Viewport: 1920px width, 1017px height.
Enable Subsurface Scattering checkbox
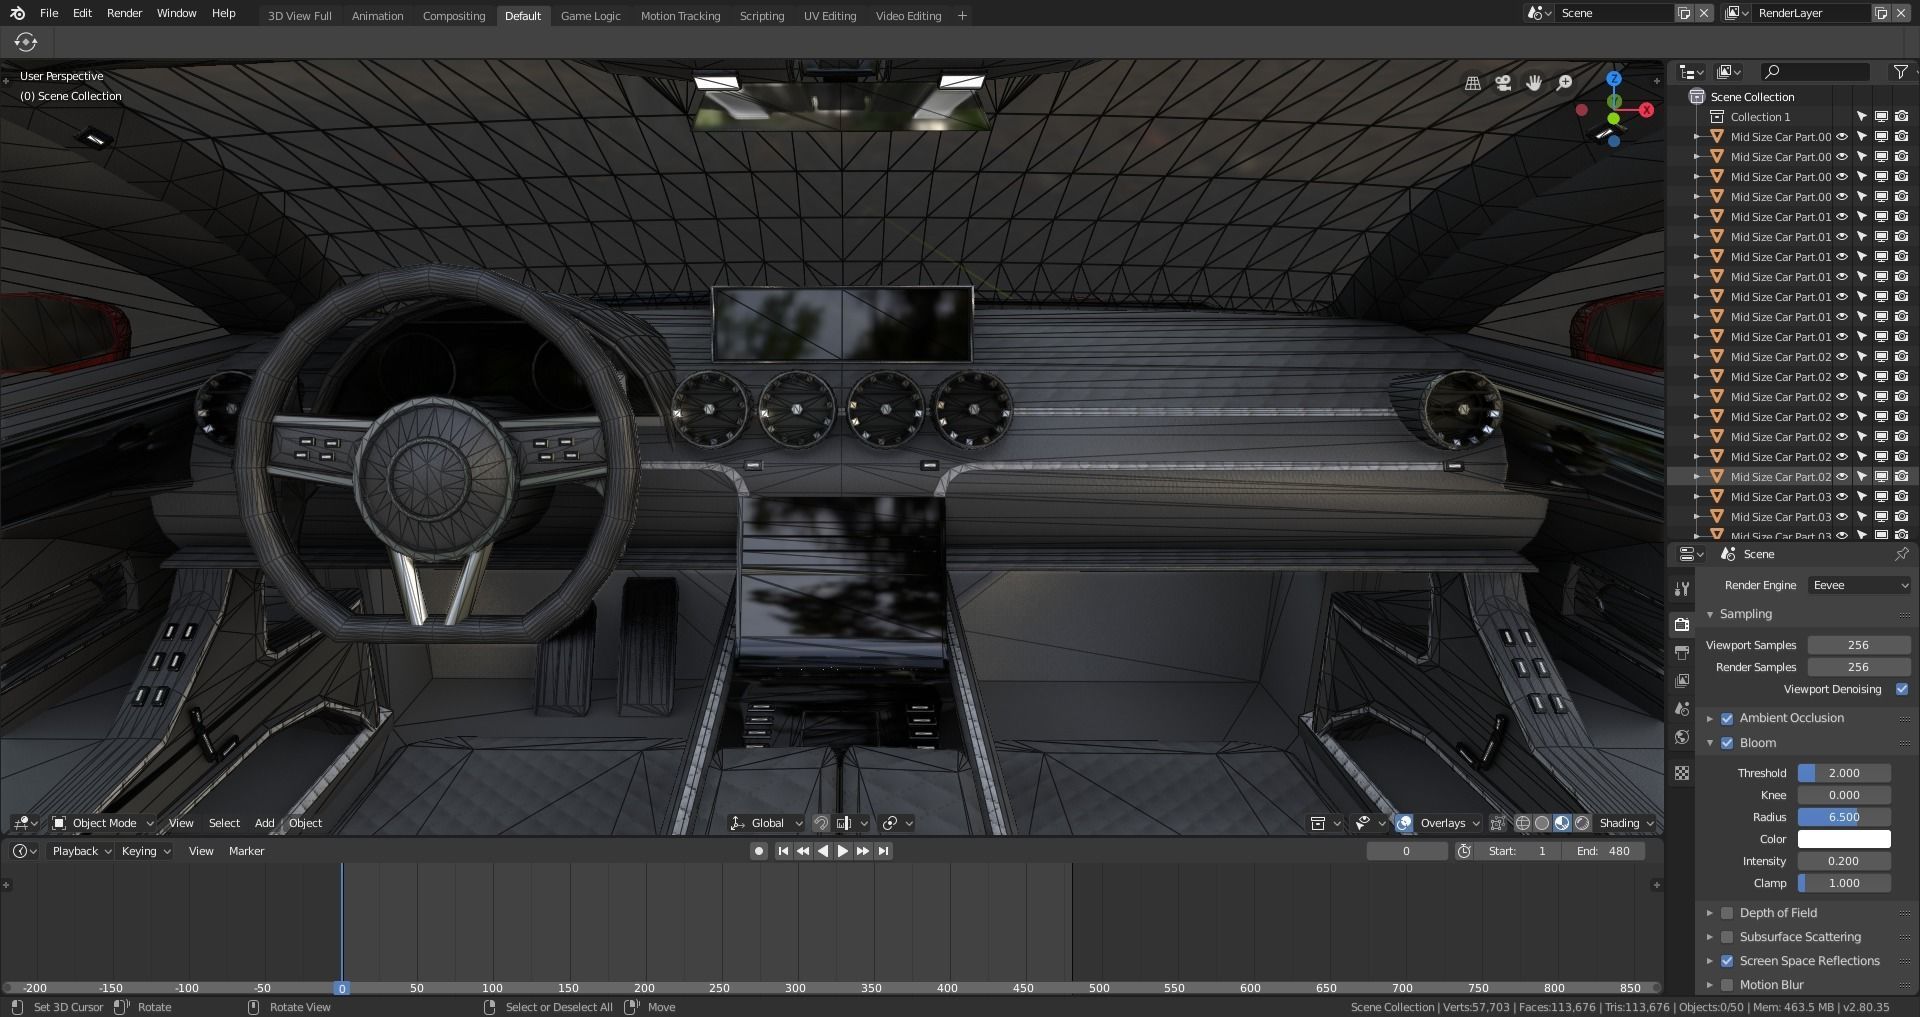pos(1727,937)
